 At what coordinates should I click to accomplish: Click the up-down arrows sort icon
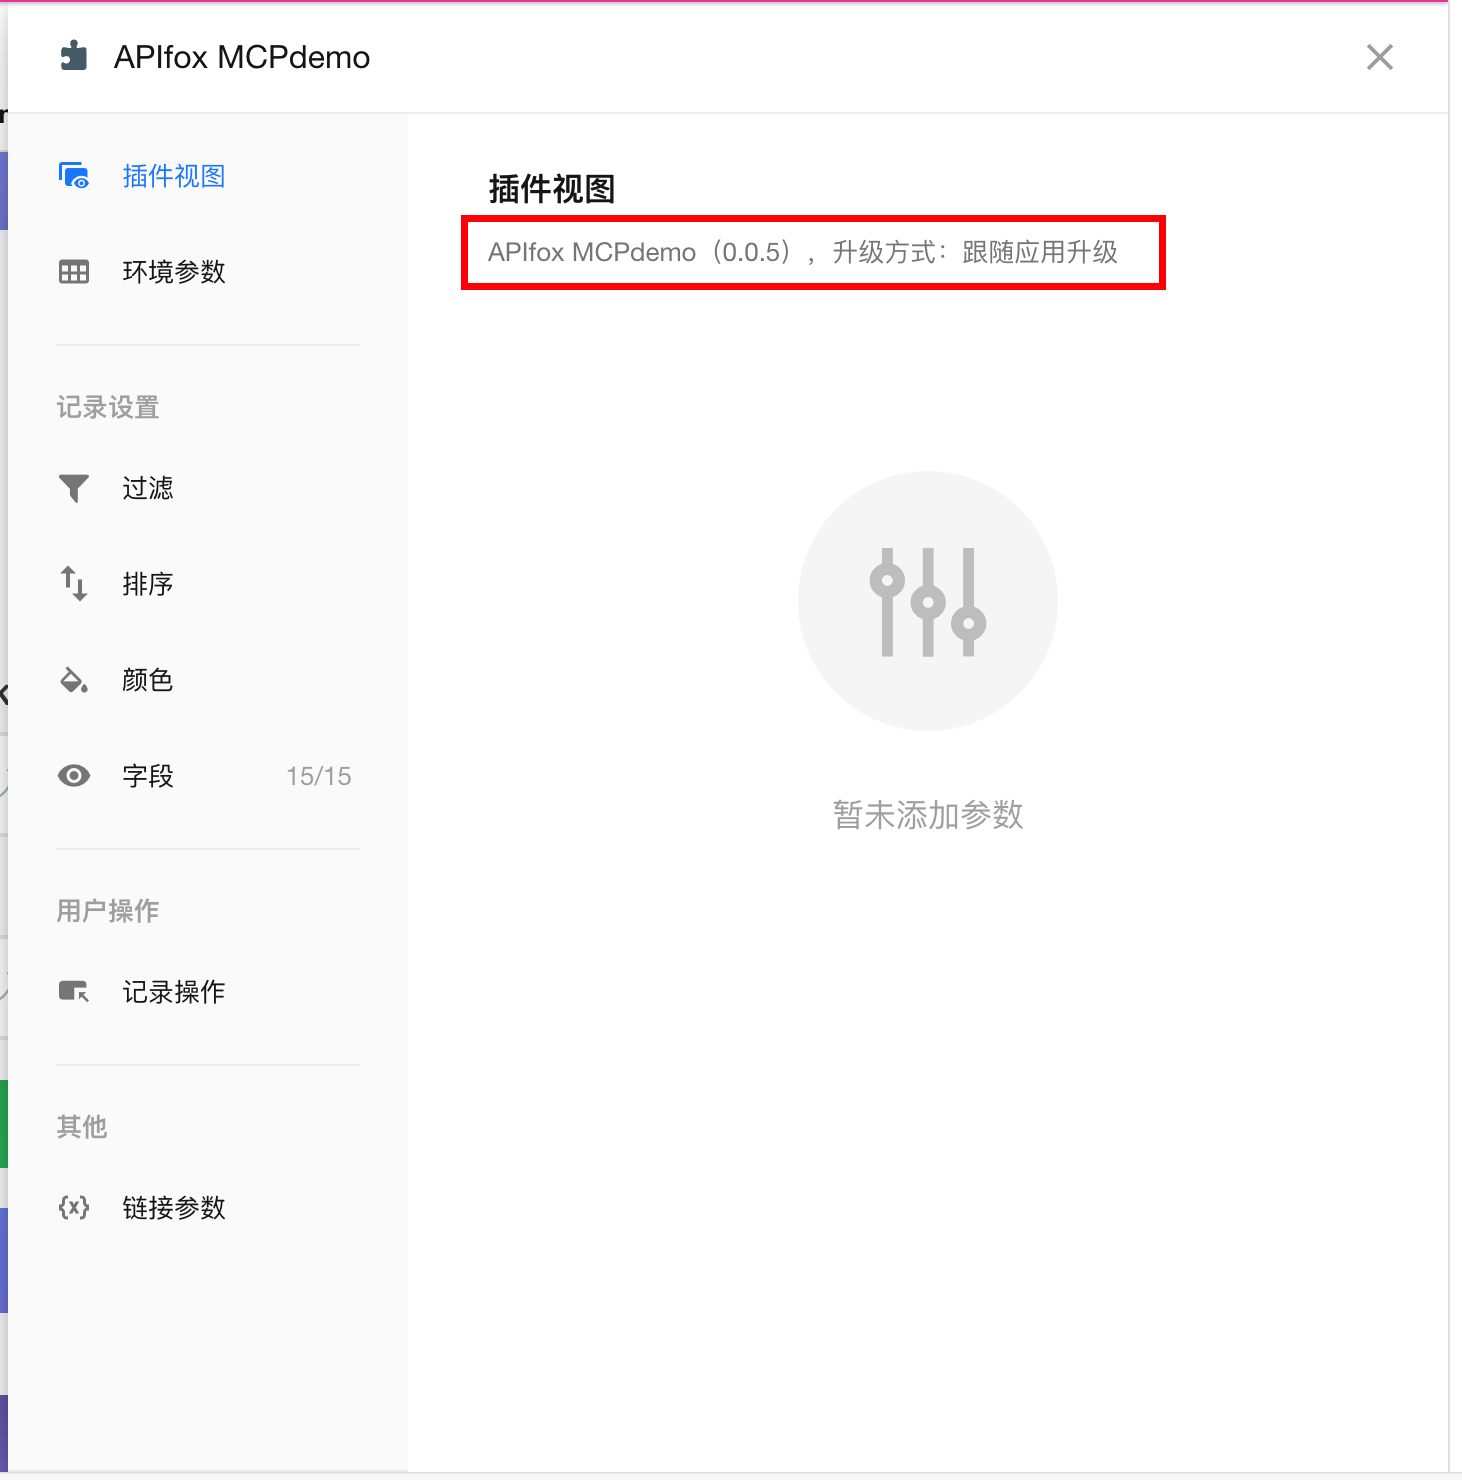coord(74,584)
